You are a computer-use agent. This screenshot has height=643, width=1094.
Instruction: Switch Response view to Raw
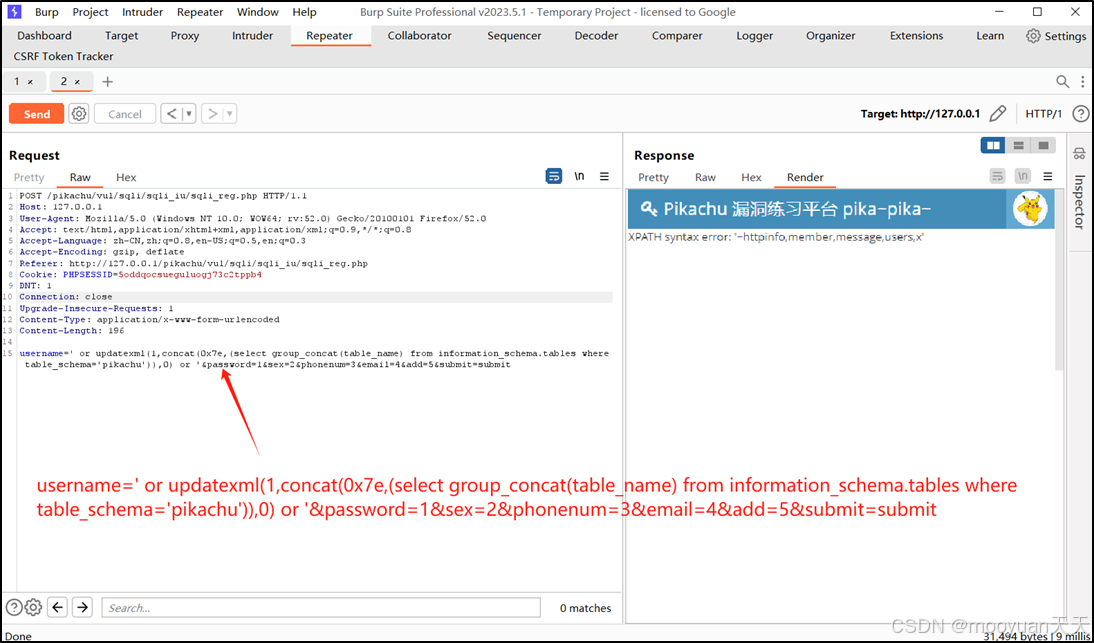[705, 177]
